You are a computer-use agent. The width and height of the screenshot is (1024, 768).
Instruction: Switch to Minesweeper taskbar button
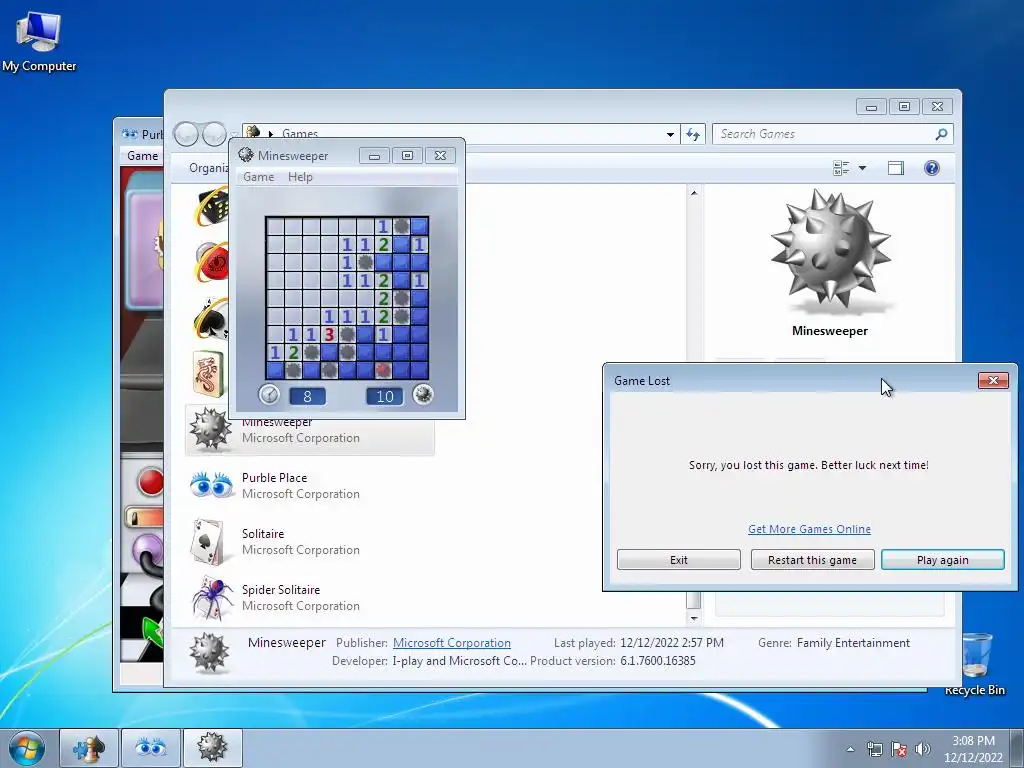click(x=212, y=748)
